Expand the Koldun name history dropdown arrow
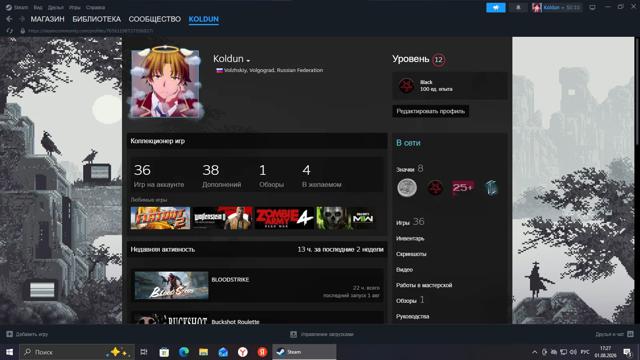 248,60
